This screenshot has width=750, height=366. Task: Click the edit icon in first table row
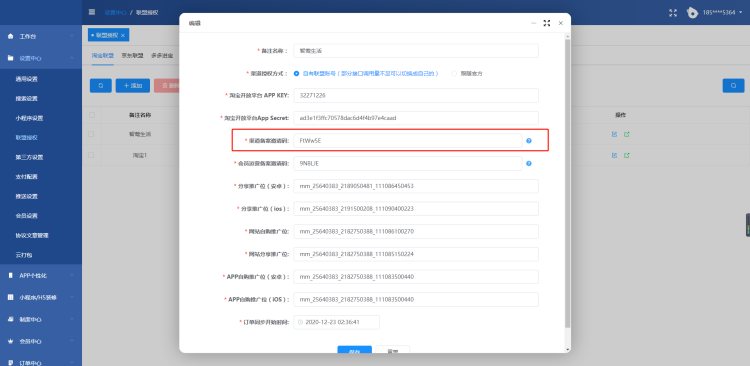(614, 134)
